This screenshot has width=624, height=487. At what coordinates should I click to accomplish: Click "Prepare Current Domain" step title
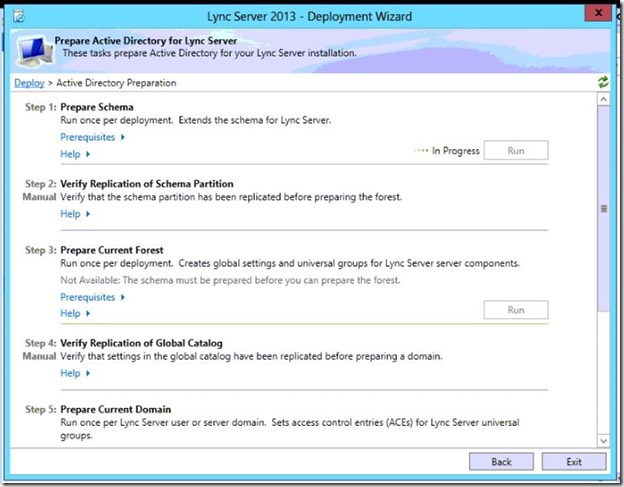click(116, 409)
